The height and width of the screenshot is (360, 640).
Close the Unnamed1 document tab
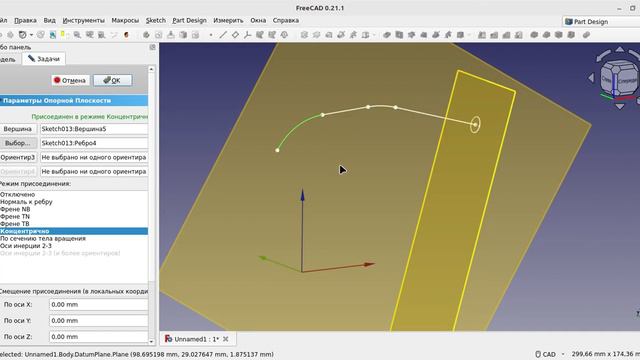226,339
